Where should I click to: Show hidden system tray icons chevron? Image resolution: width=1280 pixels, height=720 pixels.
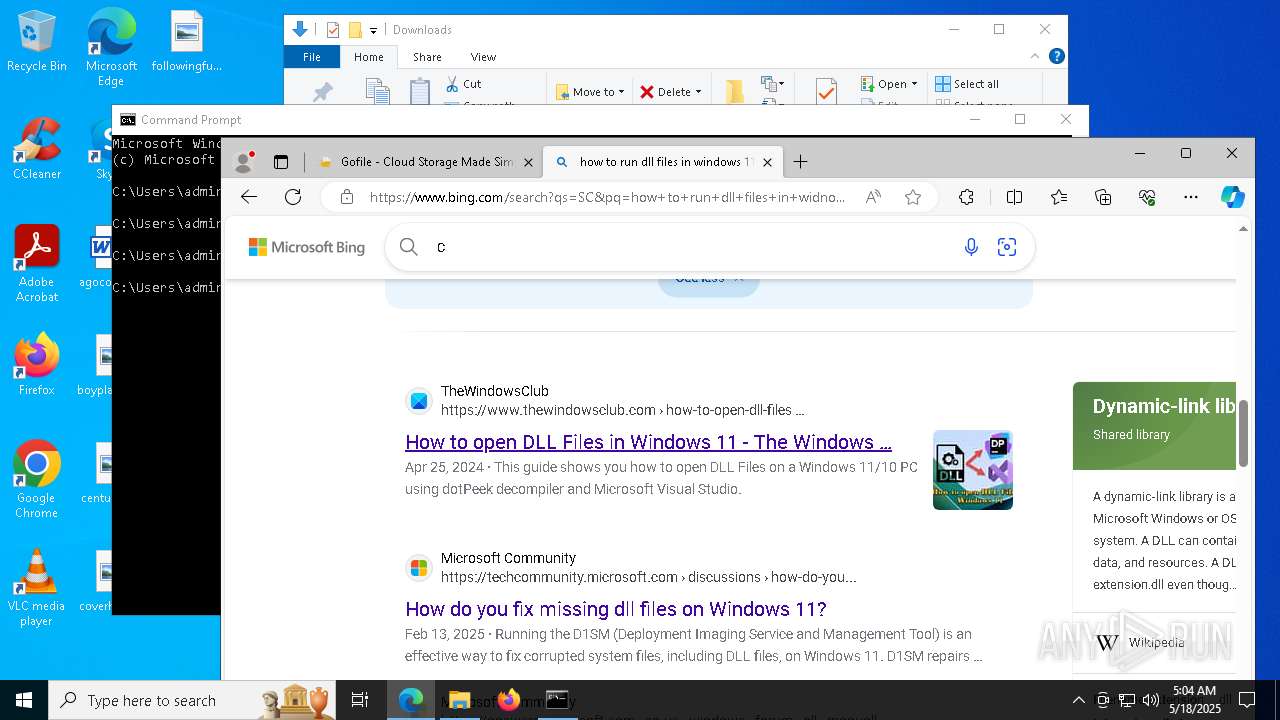pos(1078,700)
